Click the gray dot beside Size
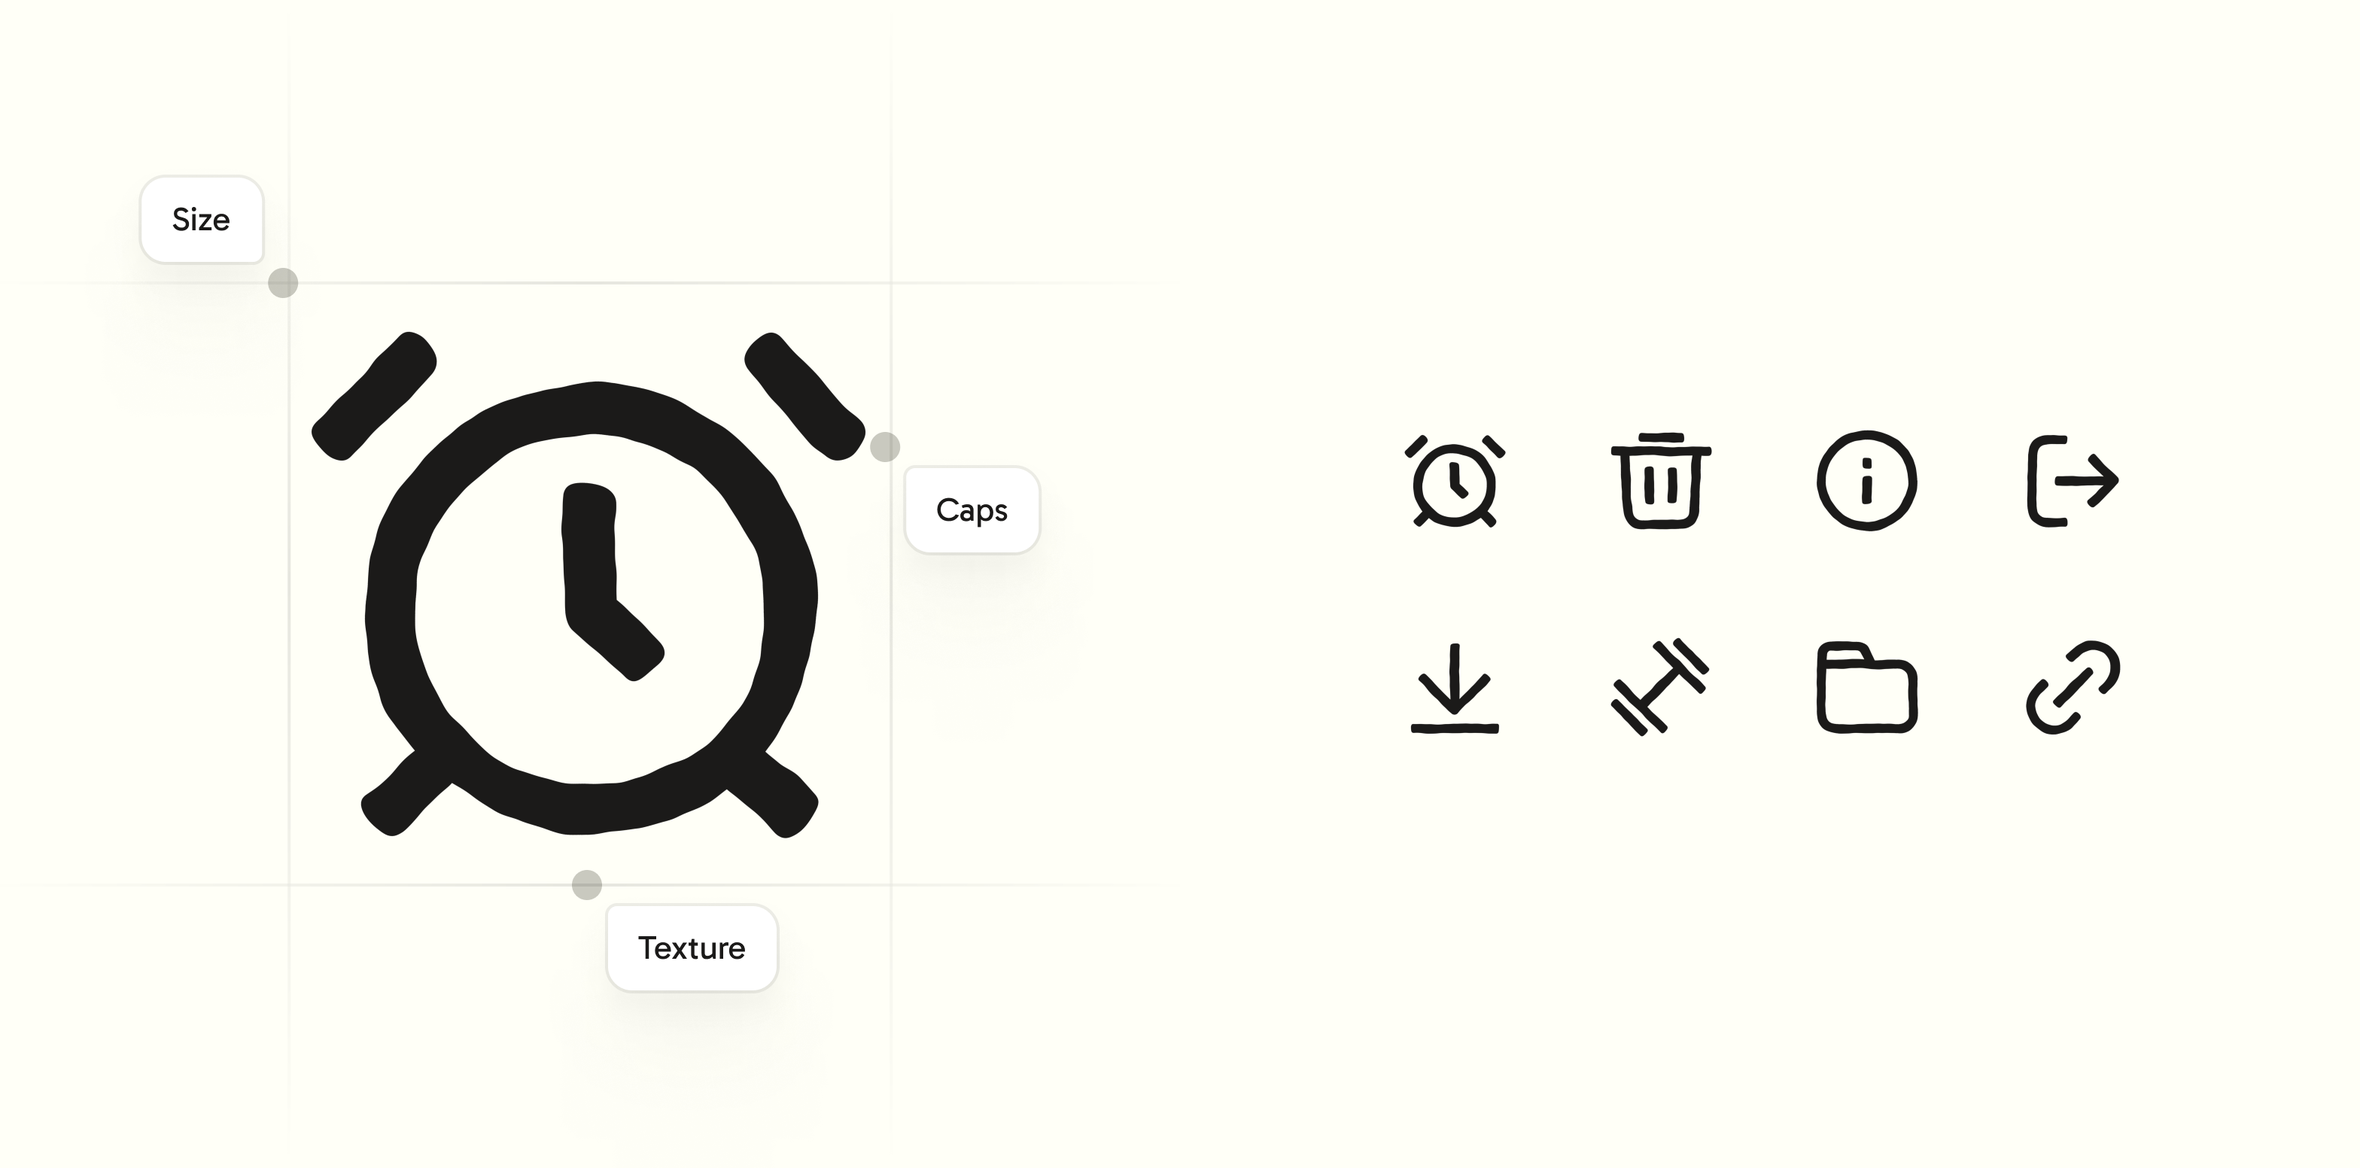The height and width of the screenshot is (1168, 2360). pos(283,283)
